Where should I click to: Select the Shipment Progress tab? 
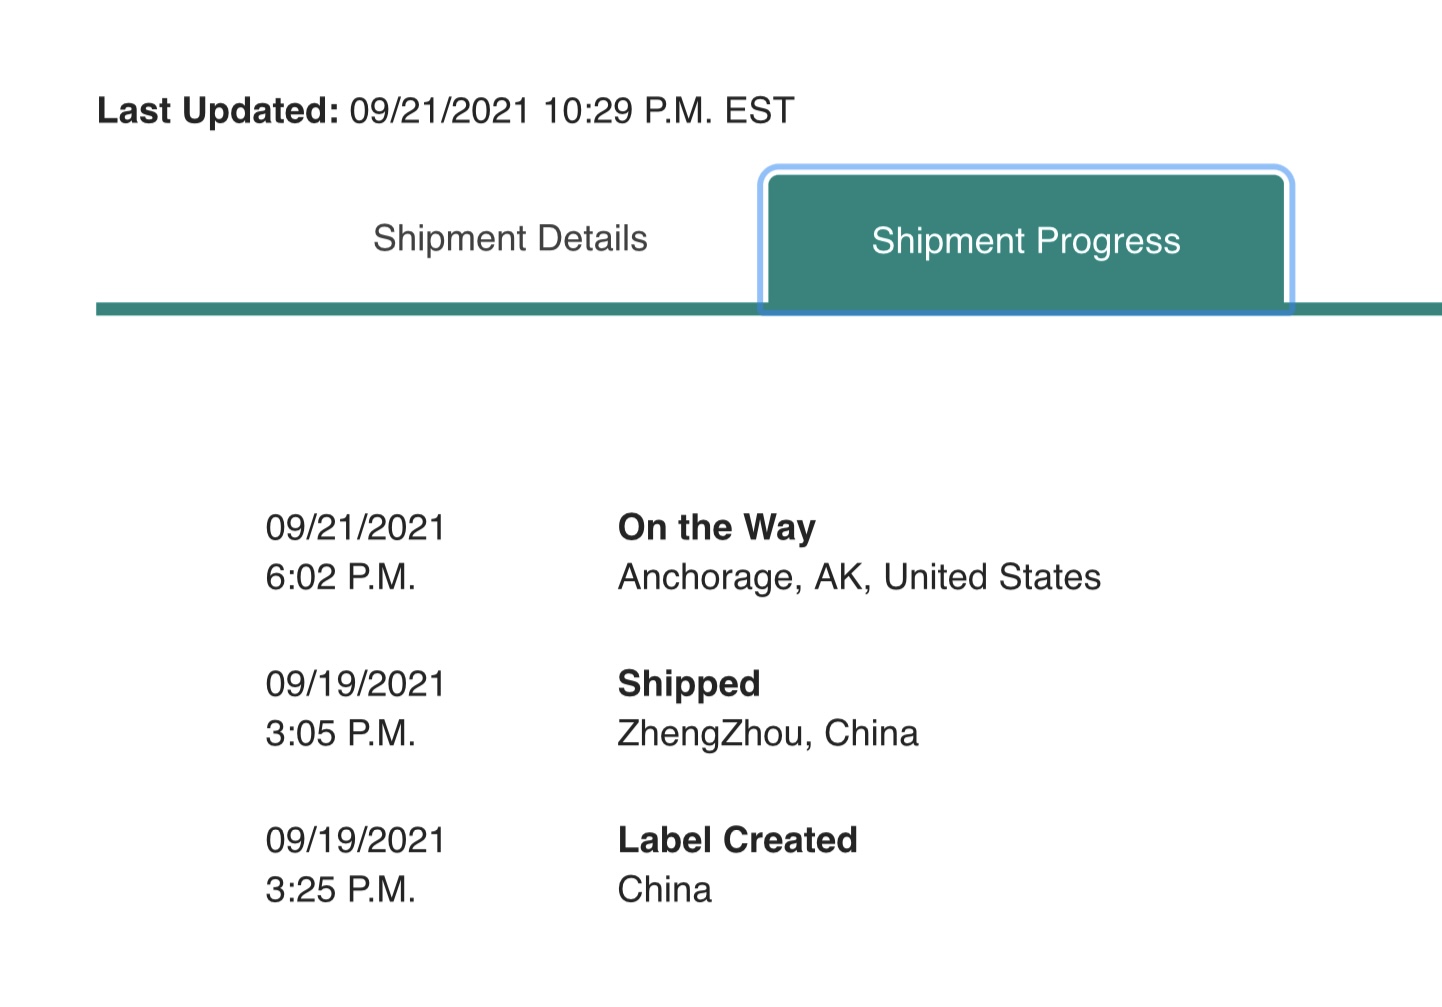[1026, 241]
